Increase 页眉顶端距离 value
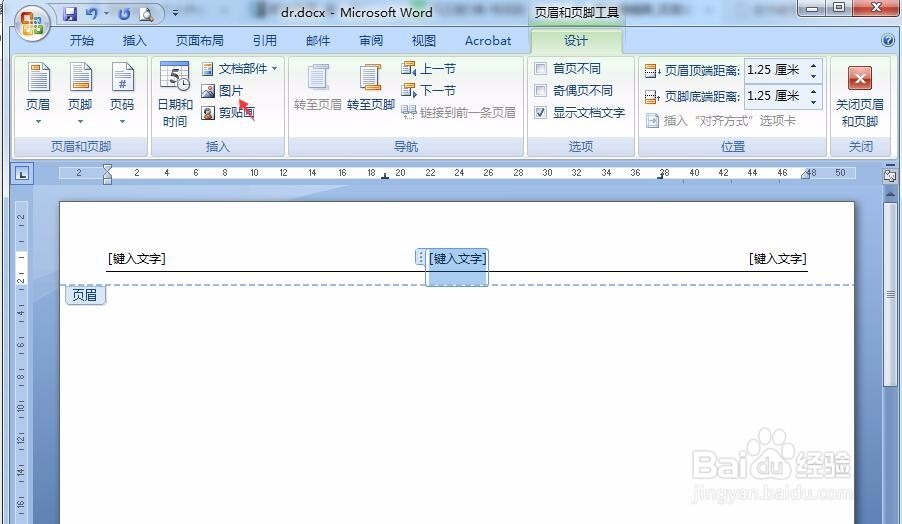The height and width of the screenshot is (524, 902). tap(813, 66)
